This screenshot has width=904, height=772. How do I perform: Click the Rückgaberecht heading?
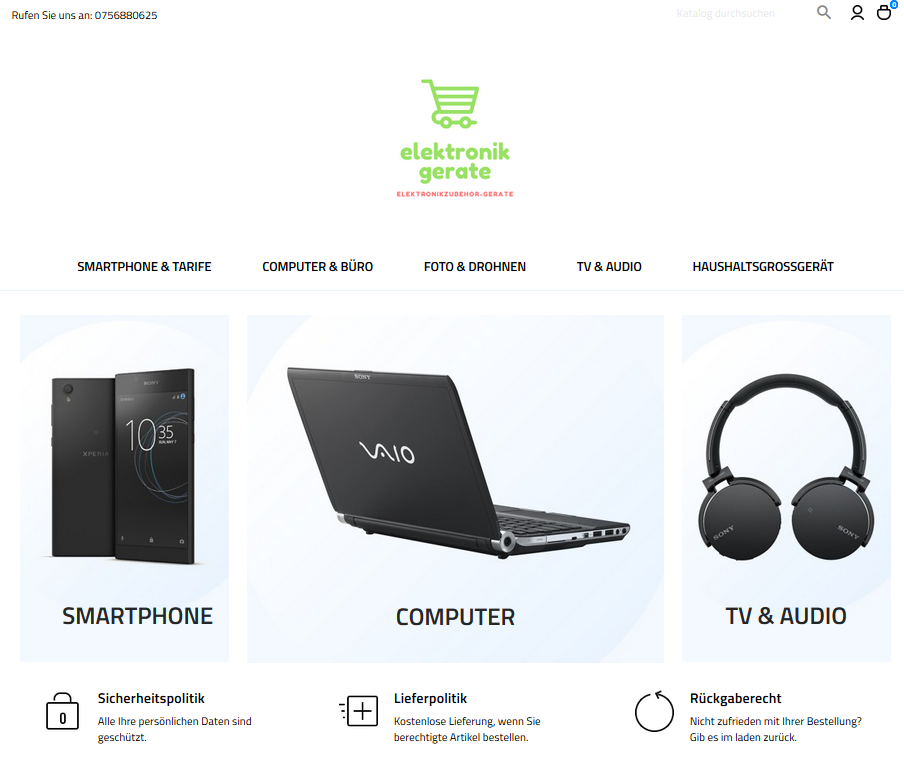coord(736,698)
